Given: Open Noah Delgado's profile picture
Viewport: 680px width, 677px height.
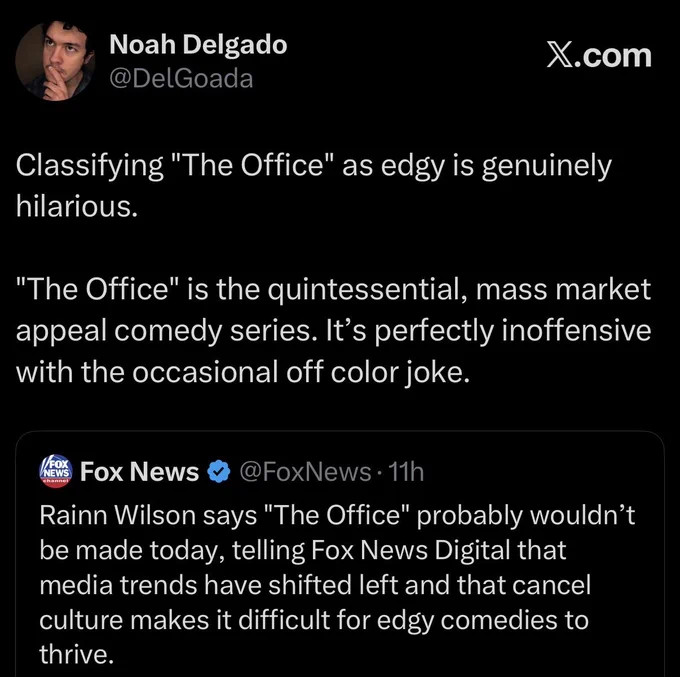Looking at the screenshot, I should pos(55,61).
